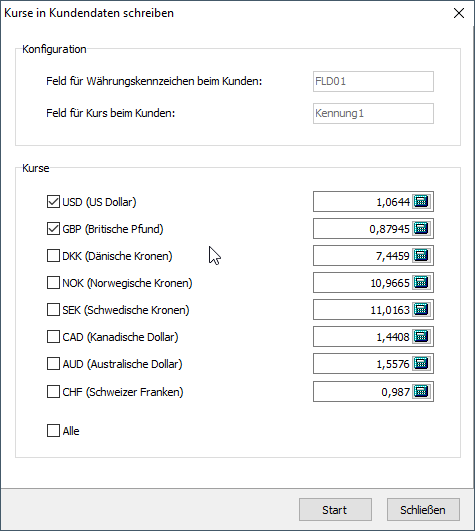475x531 pixels.
Task: Open calculator icon for USD rate
Action: coord(422,201)
